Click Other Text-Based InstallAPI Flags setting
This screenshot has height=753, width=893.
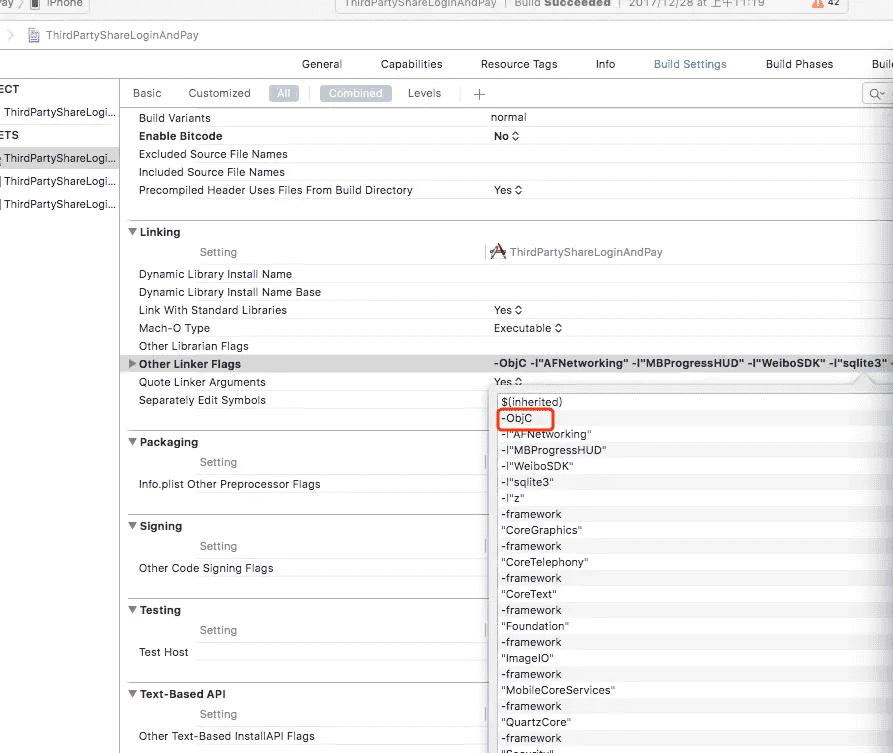(x=227, y=736)
